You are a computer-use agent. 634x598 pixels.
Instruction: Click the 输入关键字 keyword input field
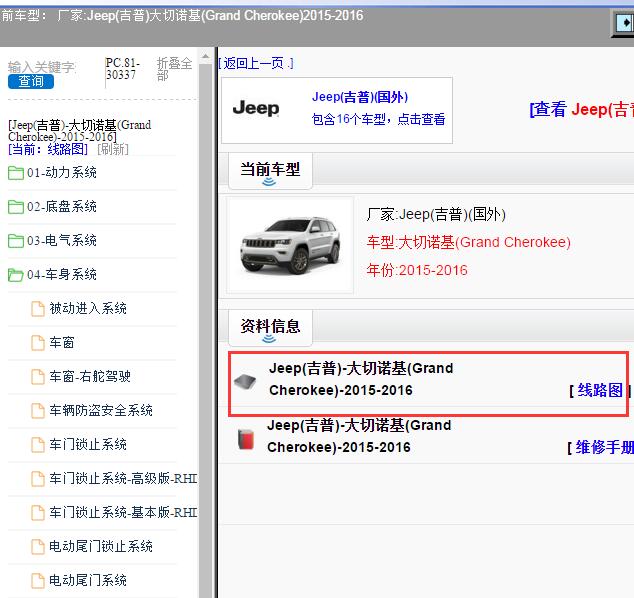(x=42, y=67)
